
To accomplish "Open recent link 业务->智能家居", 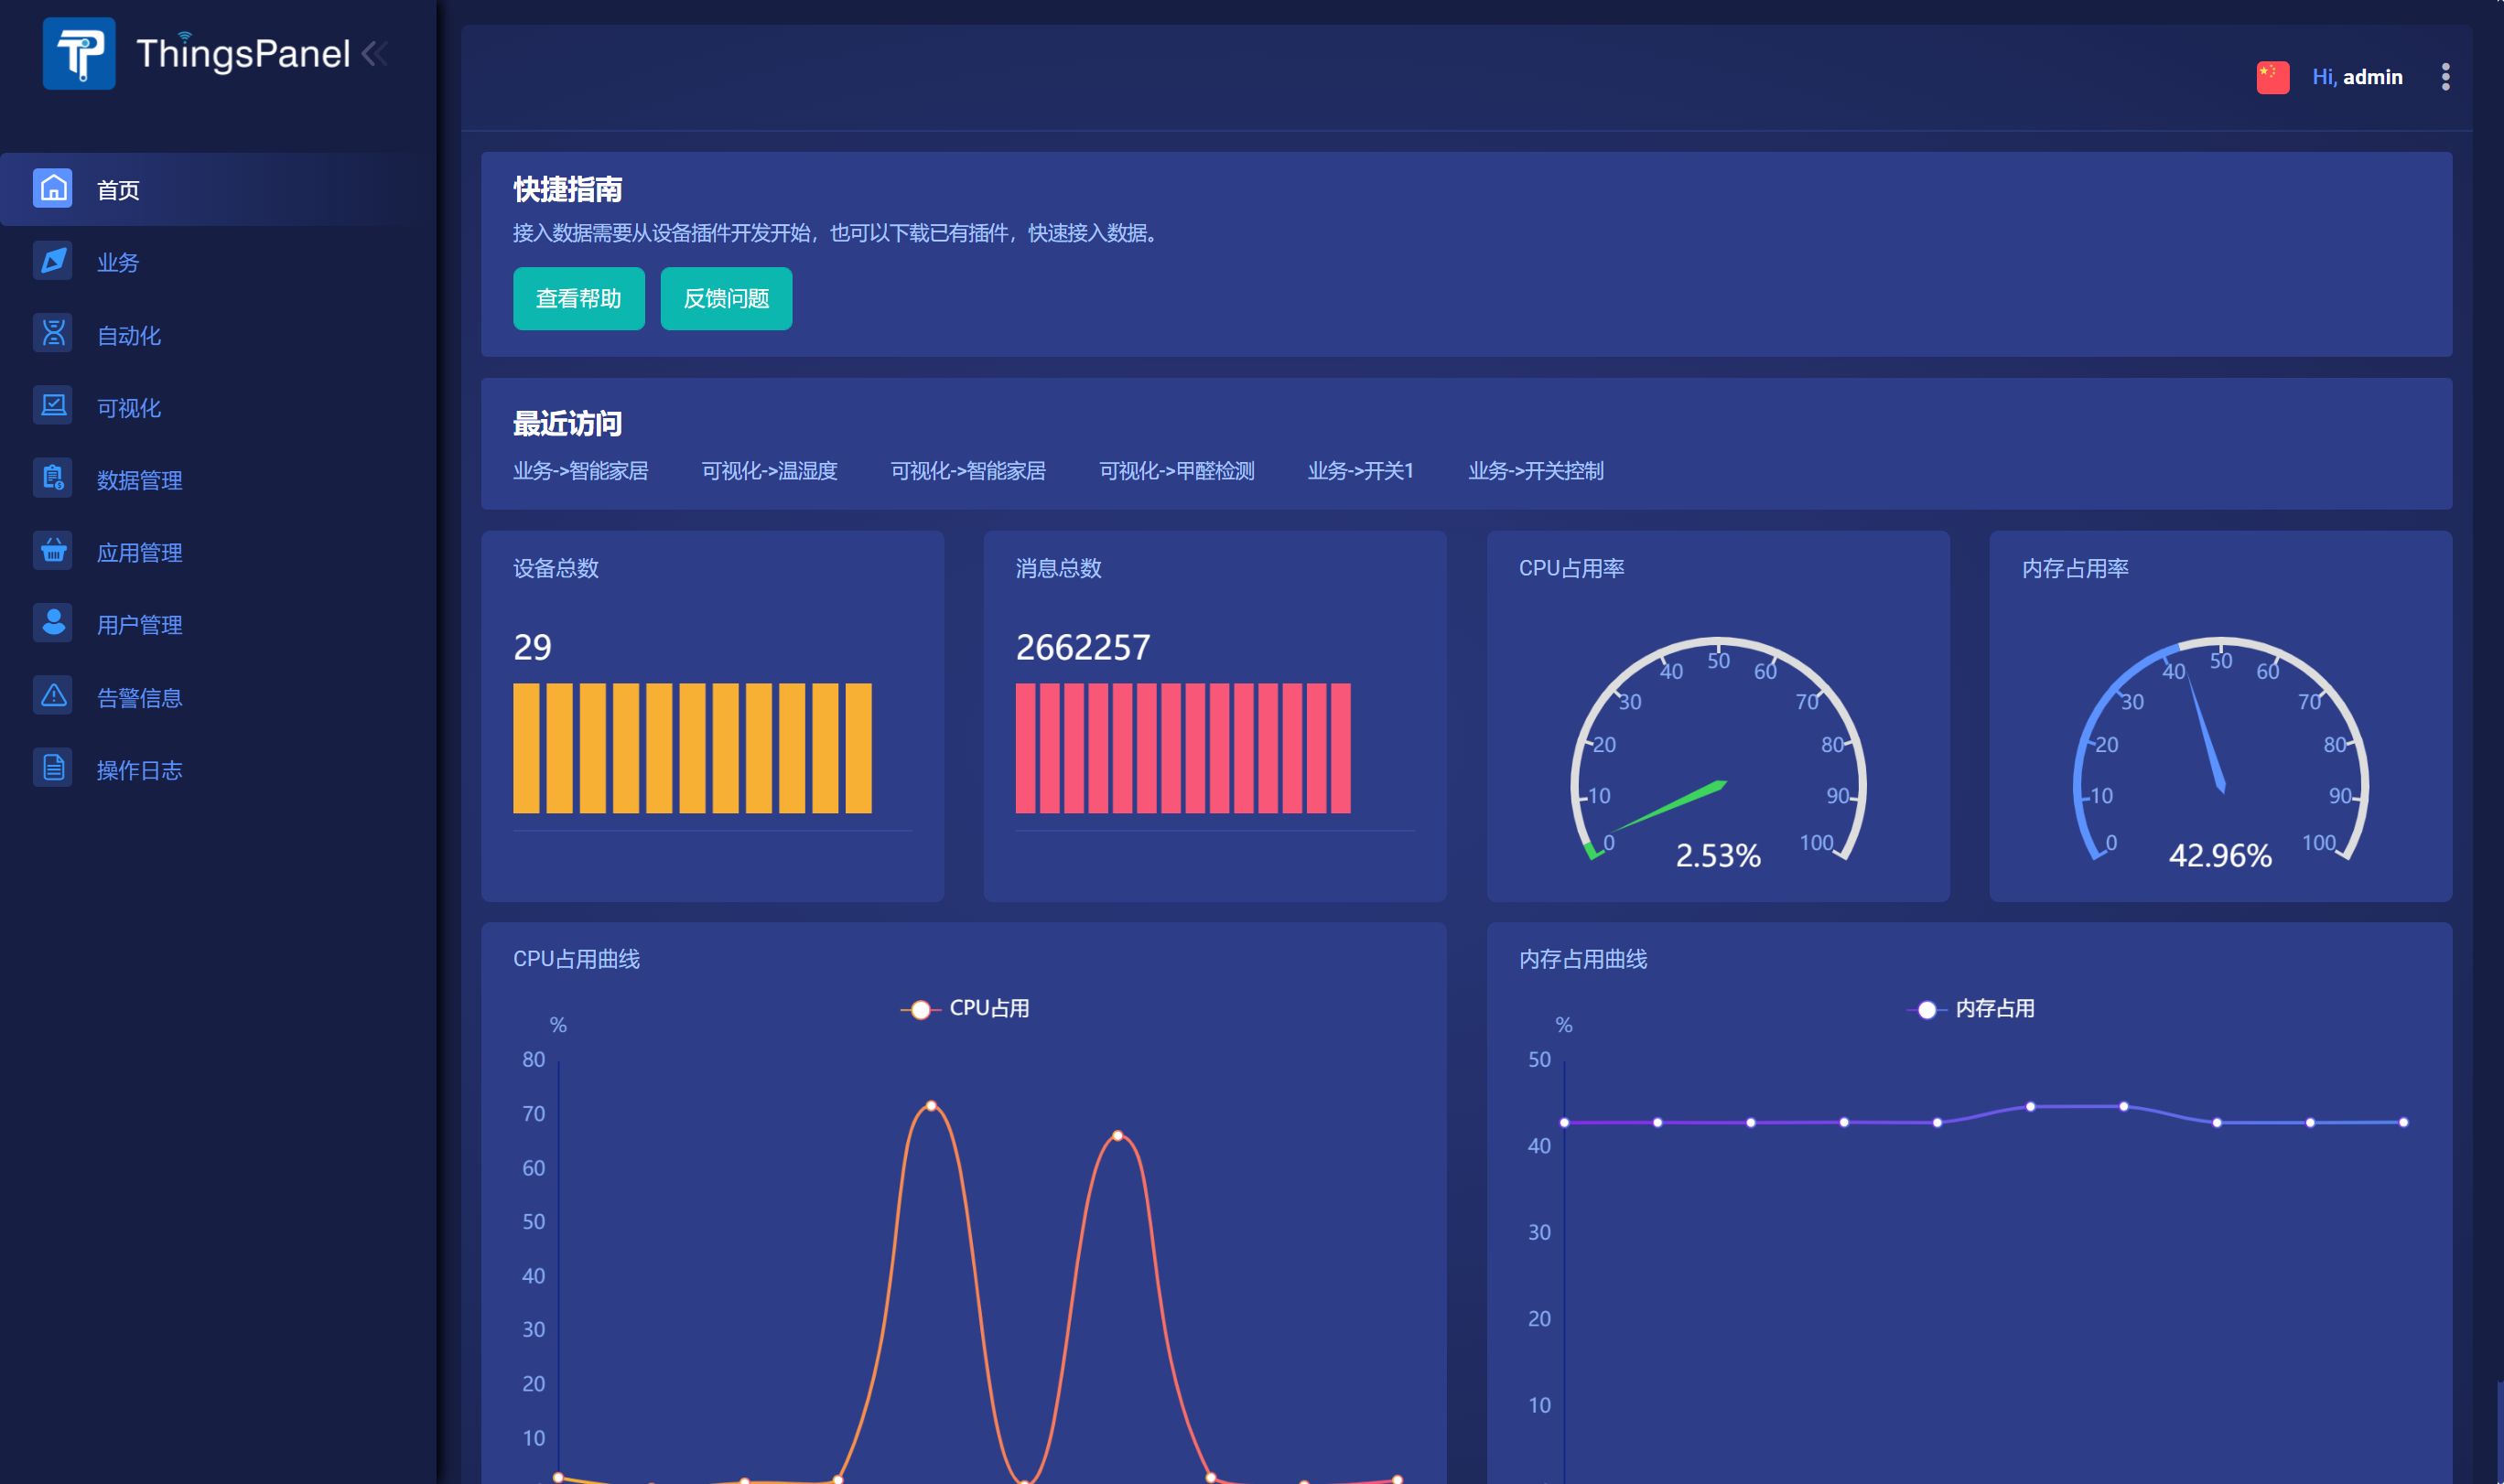I will [581, 470].
